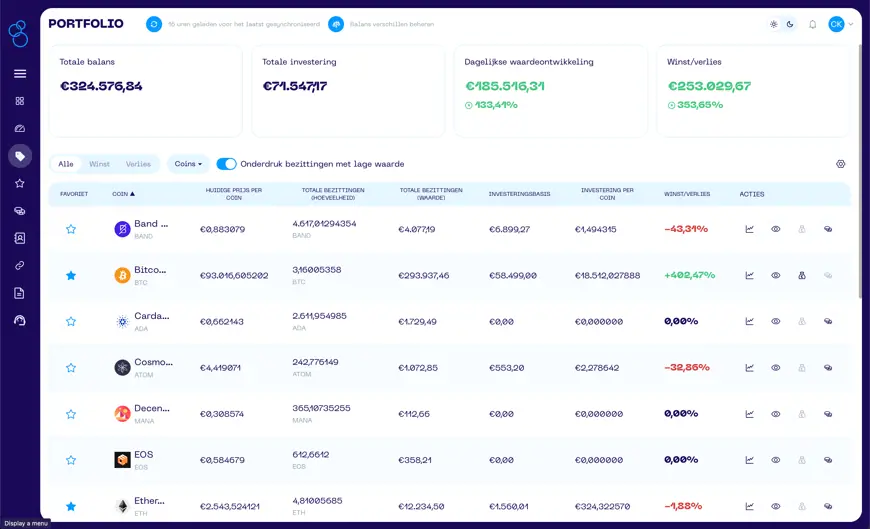Viewport: 870px width, 529px height.
Task: Open the CK user account menu
Action: [x=840, y=24]
